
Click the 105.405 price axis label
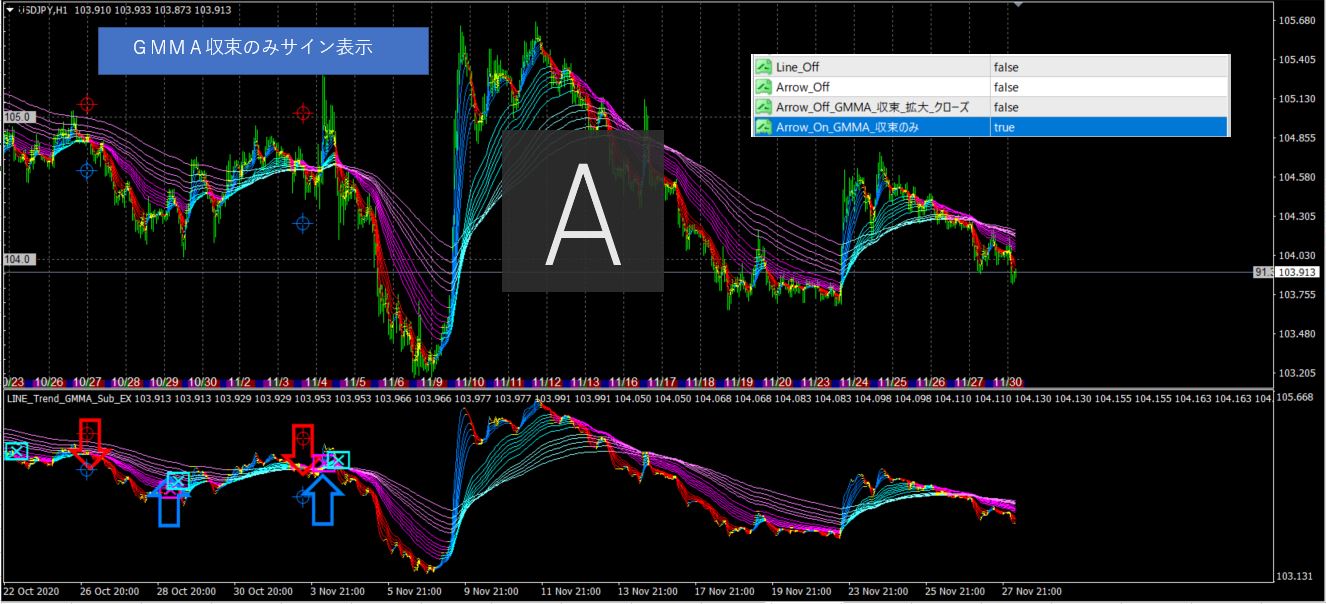tap(1298, 60)
